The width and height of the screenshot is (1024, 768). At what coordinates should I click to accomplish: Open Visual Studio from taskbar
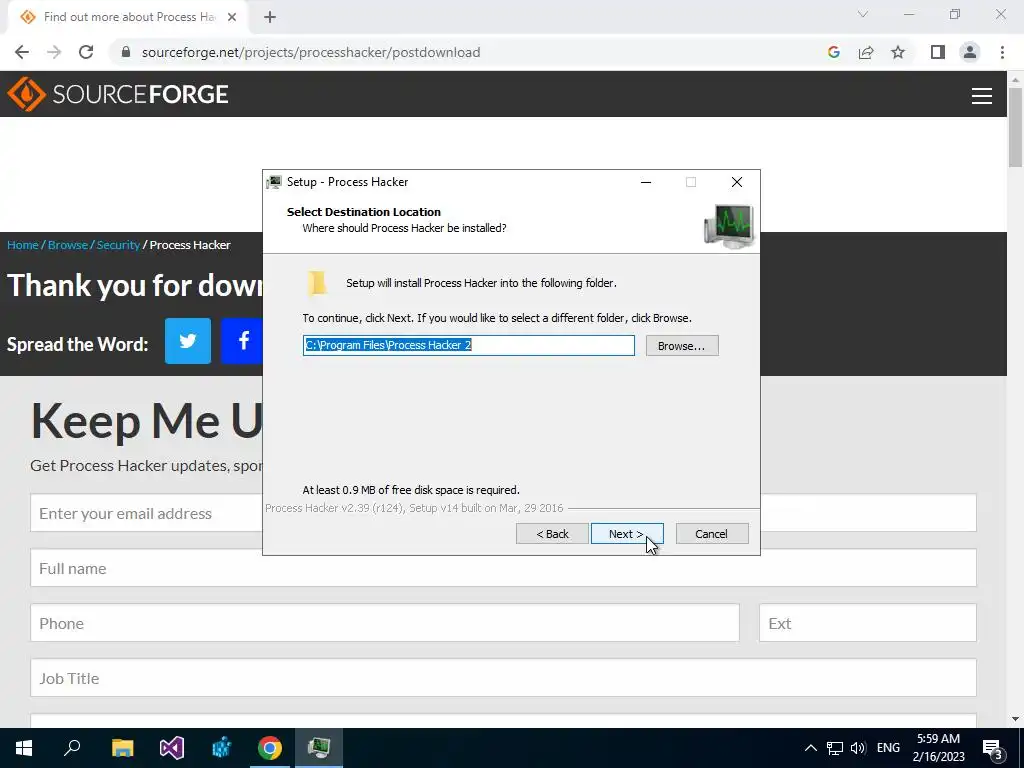(x=172, y=748)
